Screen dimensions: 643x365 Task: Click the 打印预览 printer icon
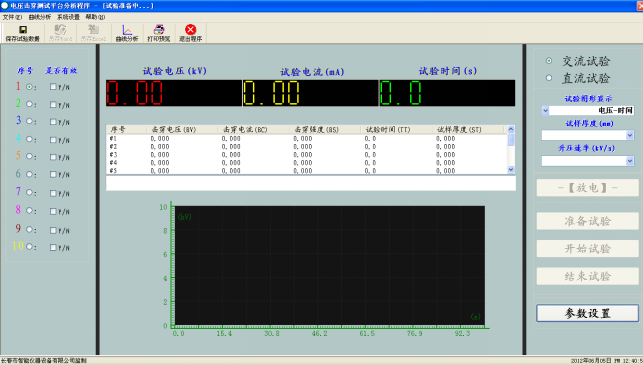[159, 30]
